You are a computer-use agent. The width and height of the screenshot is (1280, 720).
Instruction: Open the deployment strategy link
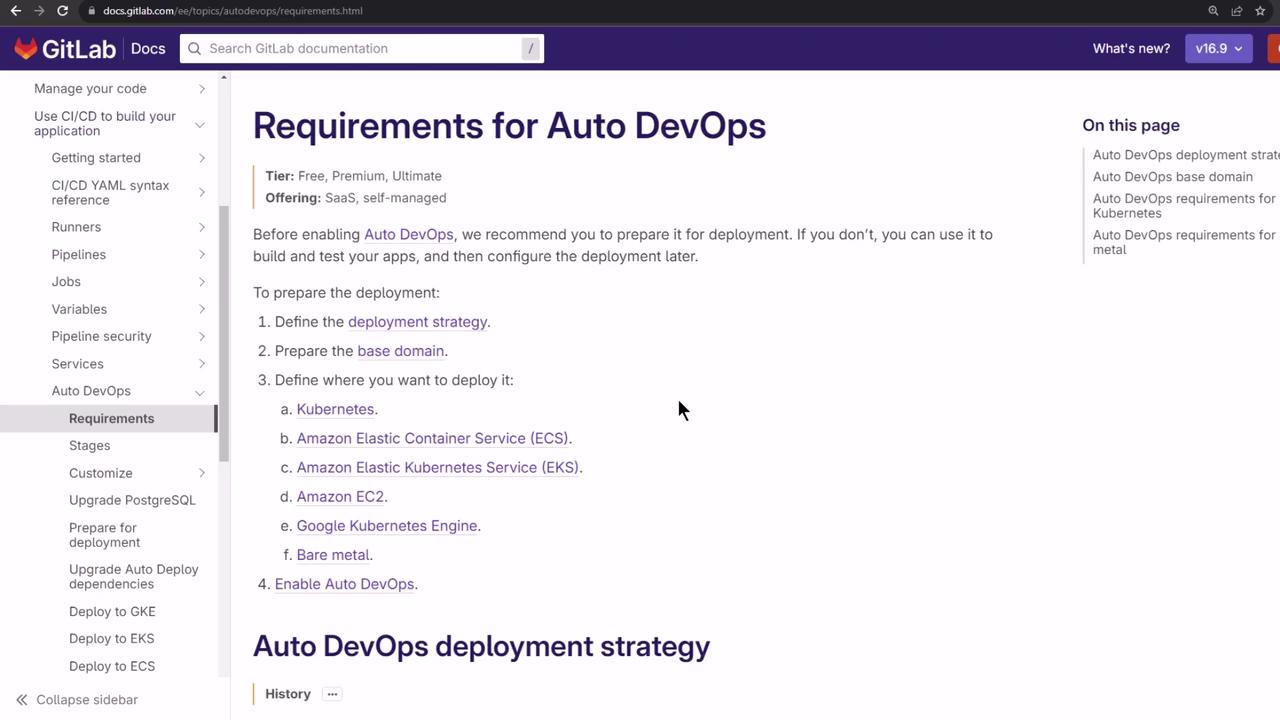tap(417, 322)
